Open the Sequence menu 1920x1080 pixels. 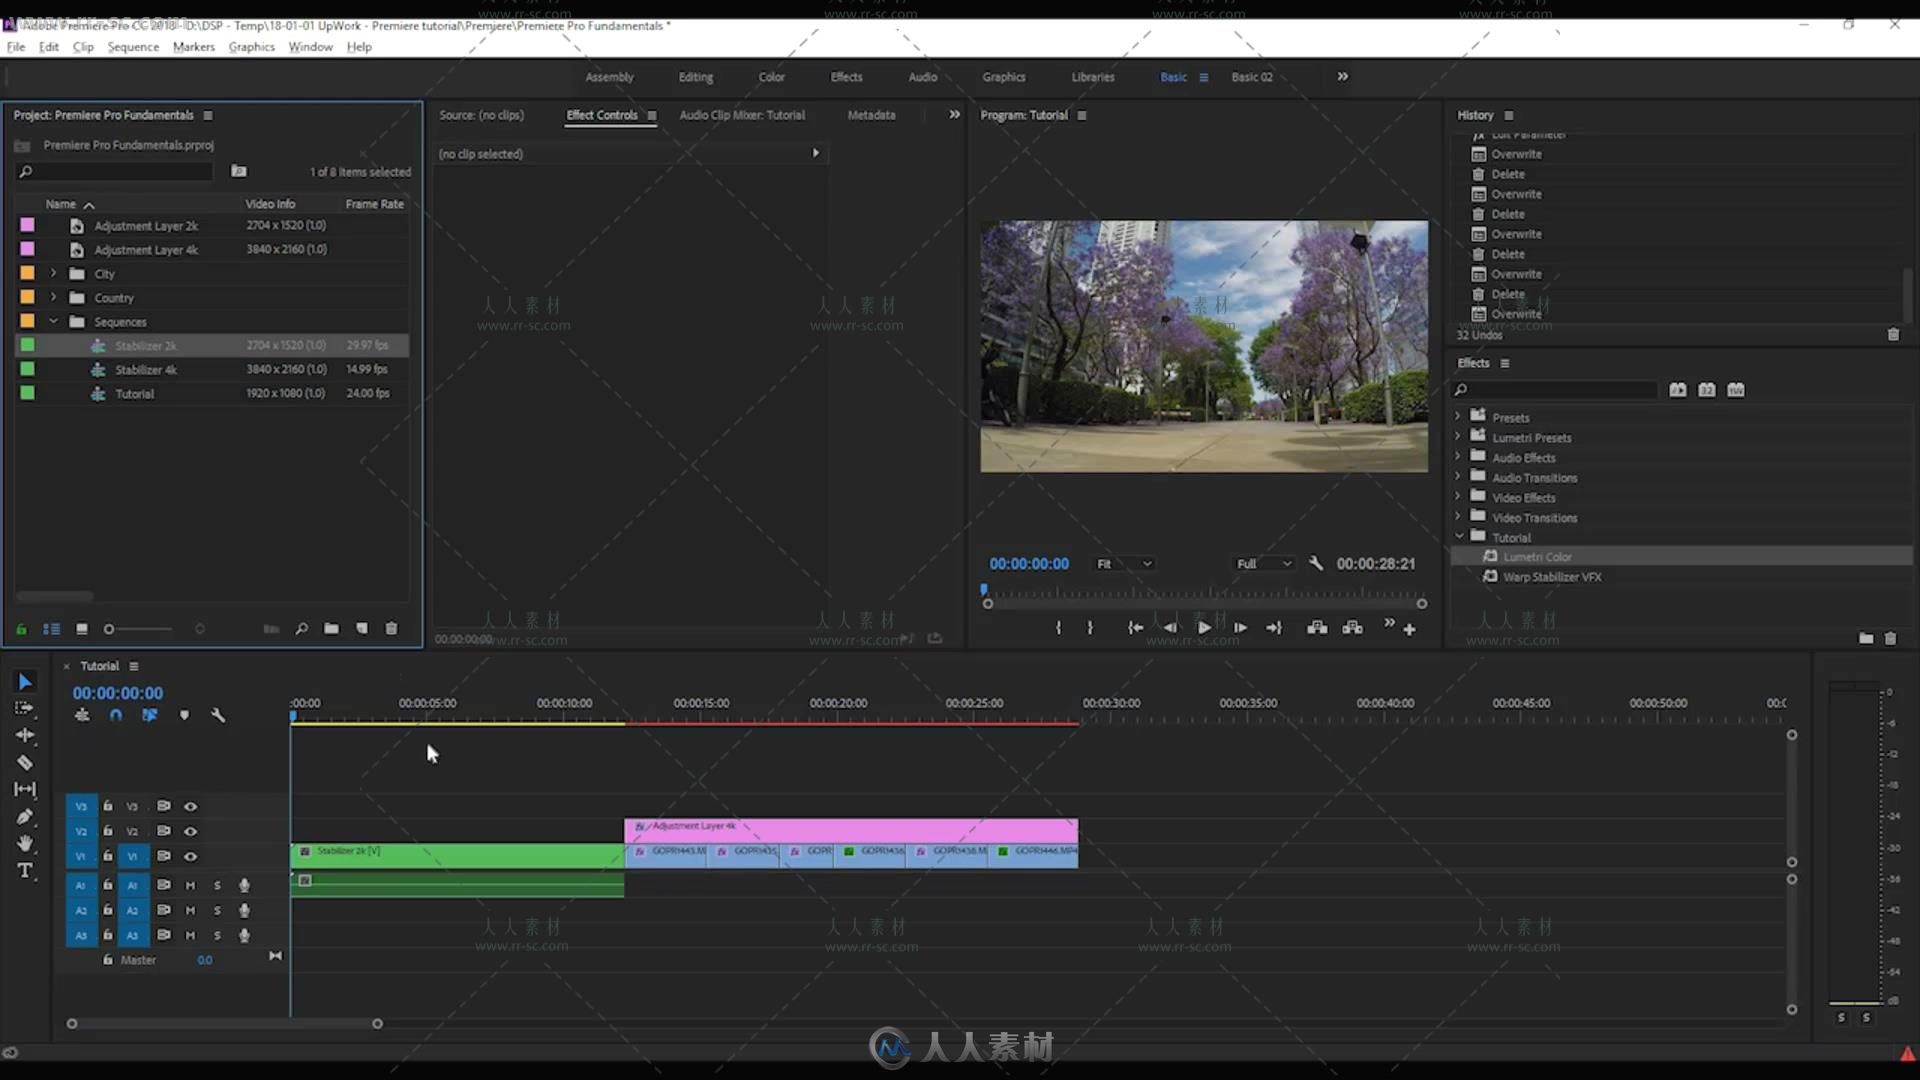(x=133, y=47)
